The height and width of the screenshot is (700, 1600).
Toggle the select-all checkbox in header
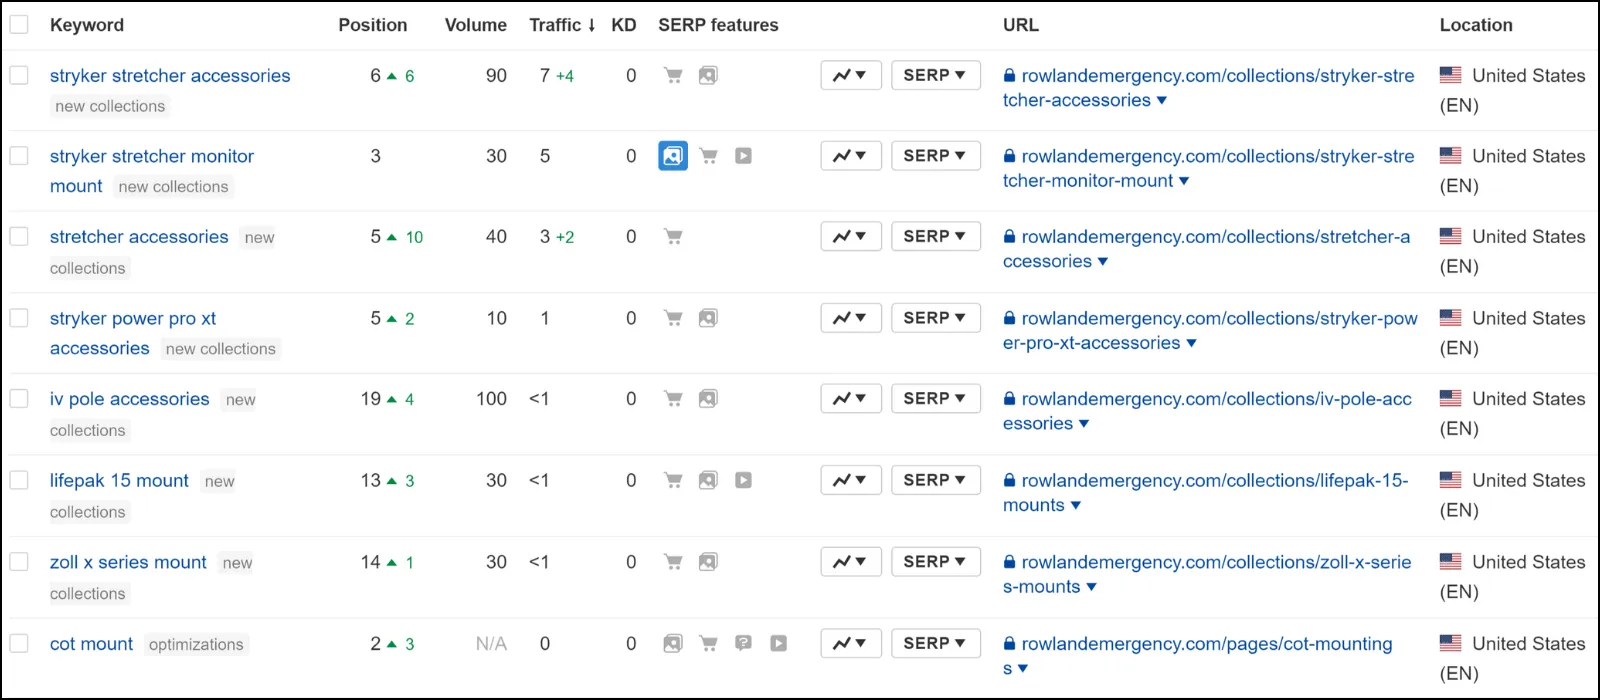tap(19, 25)
